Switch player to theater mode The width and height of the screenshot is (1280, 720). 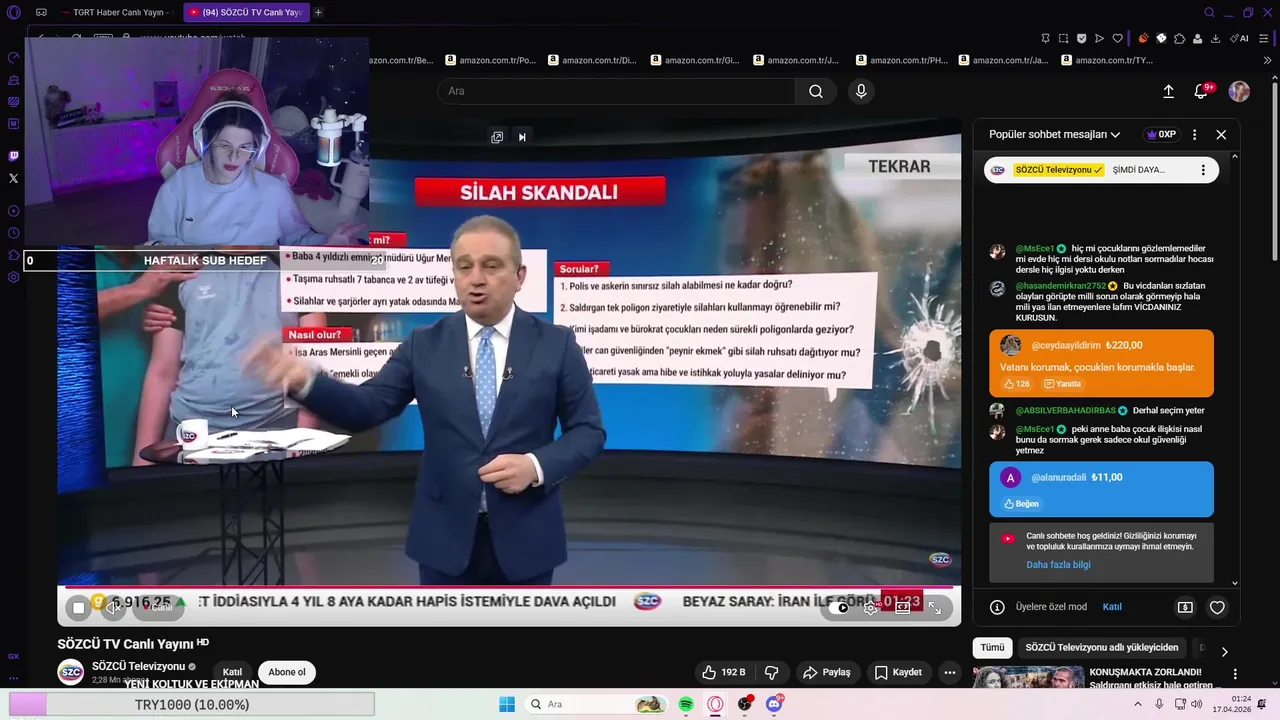pyautogui.click(x=903, y=607)
